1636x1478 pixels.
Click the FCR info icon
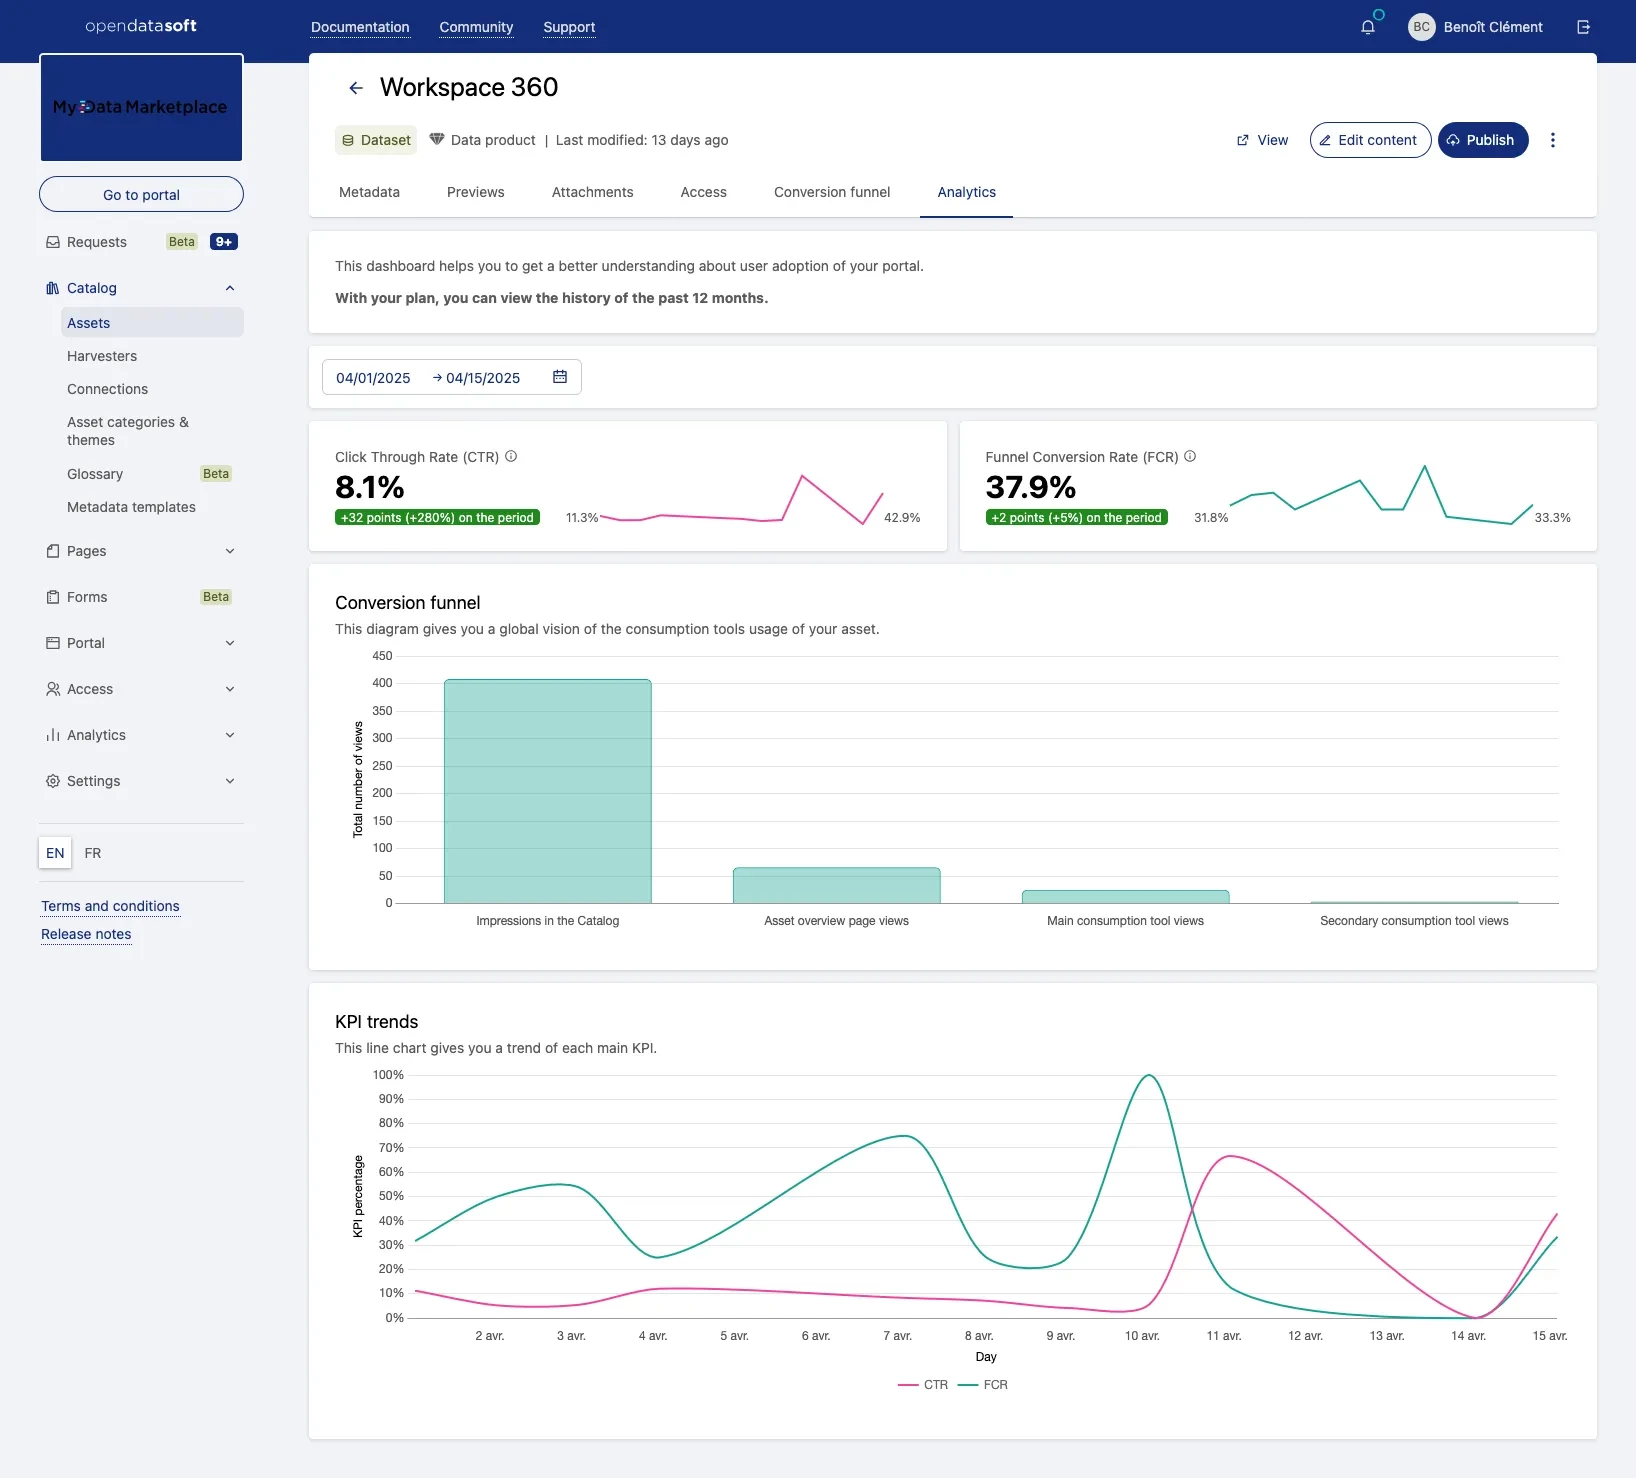click(x=1190, y=456)
